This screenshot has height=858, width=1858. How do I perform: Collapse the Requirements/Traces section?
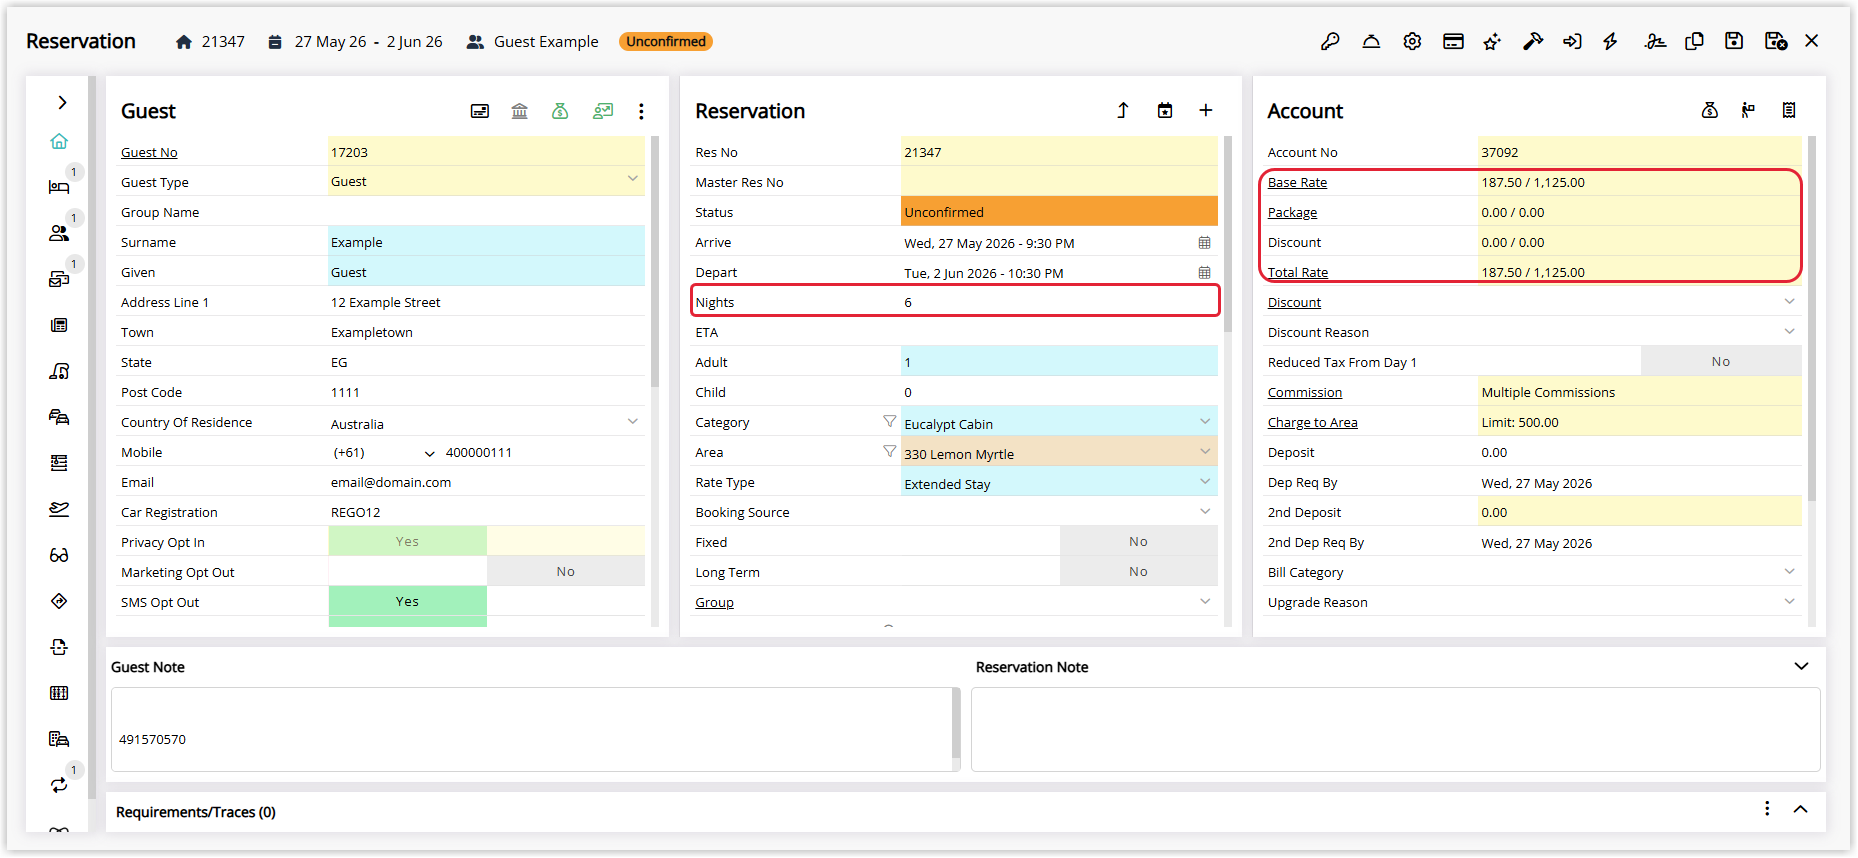(x=1800, y=809)
